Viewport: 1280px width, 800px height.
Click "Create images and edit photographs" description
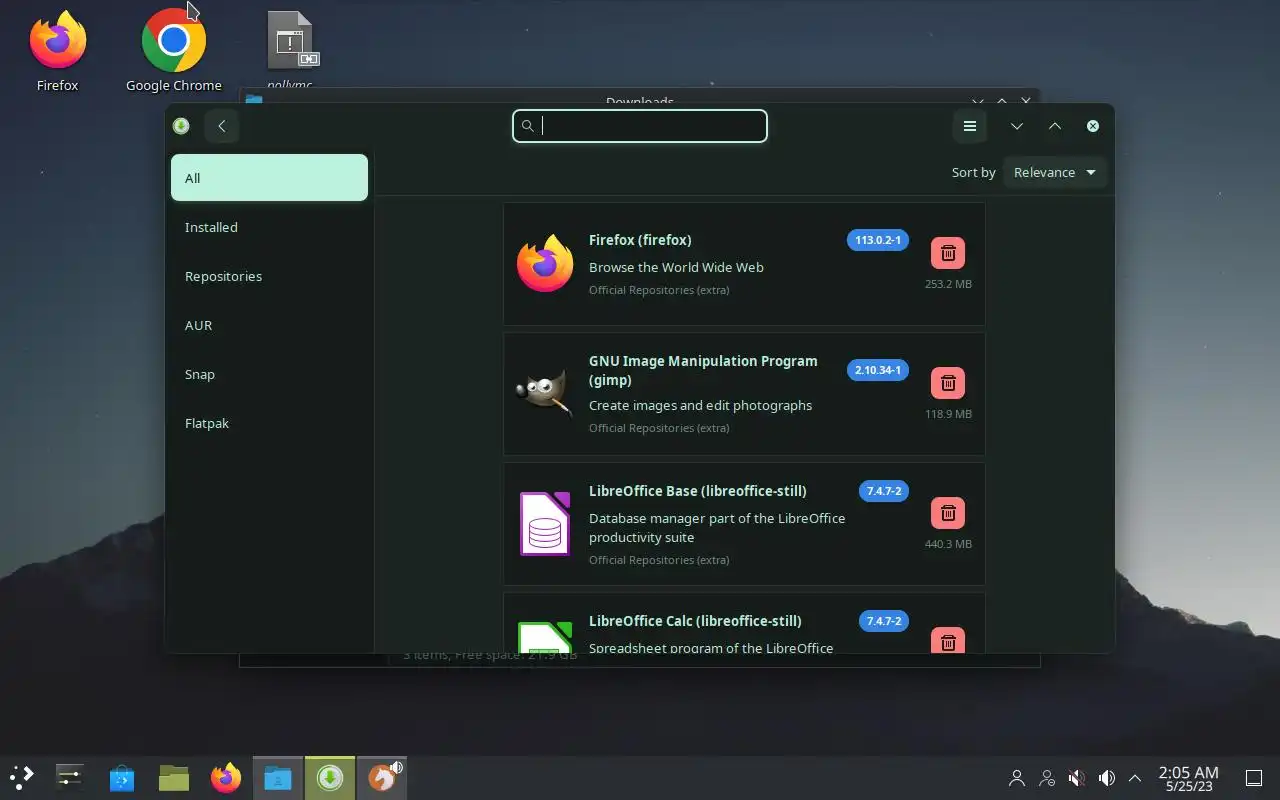pyautogui.click(x=700, y=405)
